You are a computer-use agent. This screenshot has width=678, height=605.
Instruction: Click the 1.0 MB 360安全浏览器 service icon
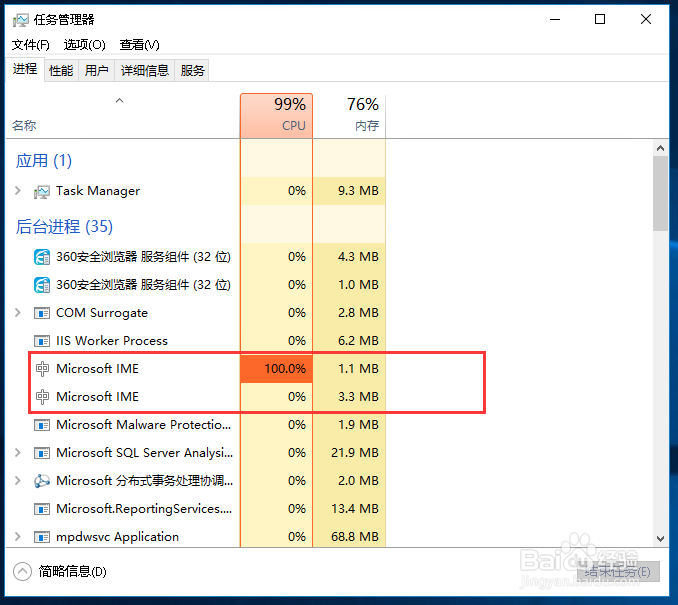pyautogui.click(x=42, y=285)
